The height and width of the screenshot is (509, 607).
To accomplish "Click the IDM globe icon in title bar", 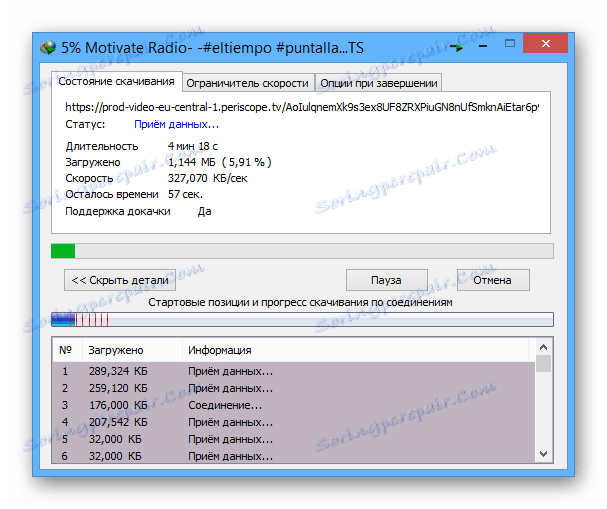I will coord(48,48).
